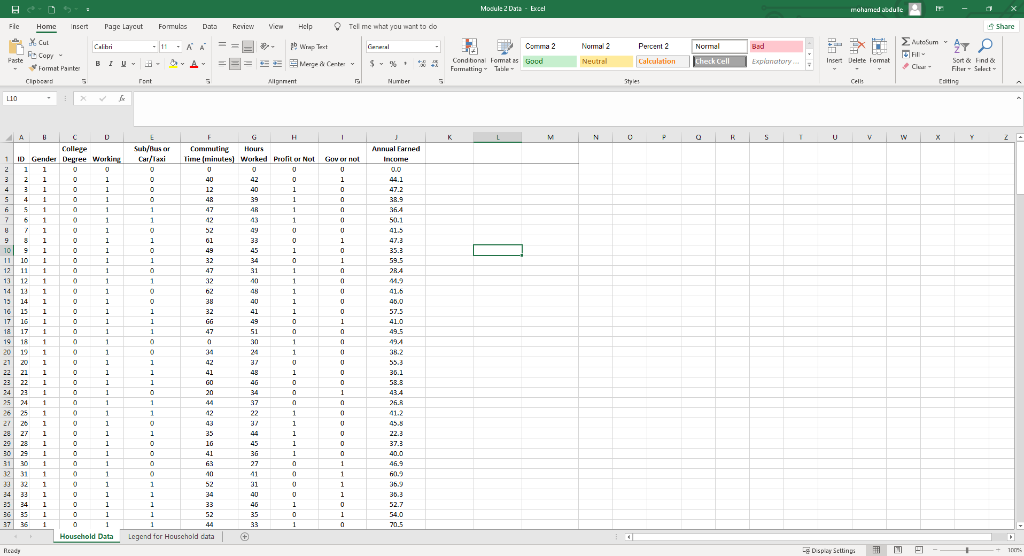Increase the indent
Image resolution: width=1024 pixels, height=556 pixels.
point(278,64)
